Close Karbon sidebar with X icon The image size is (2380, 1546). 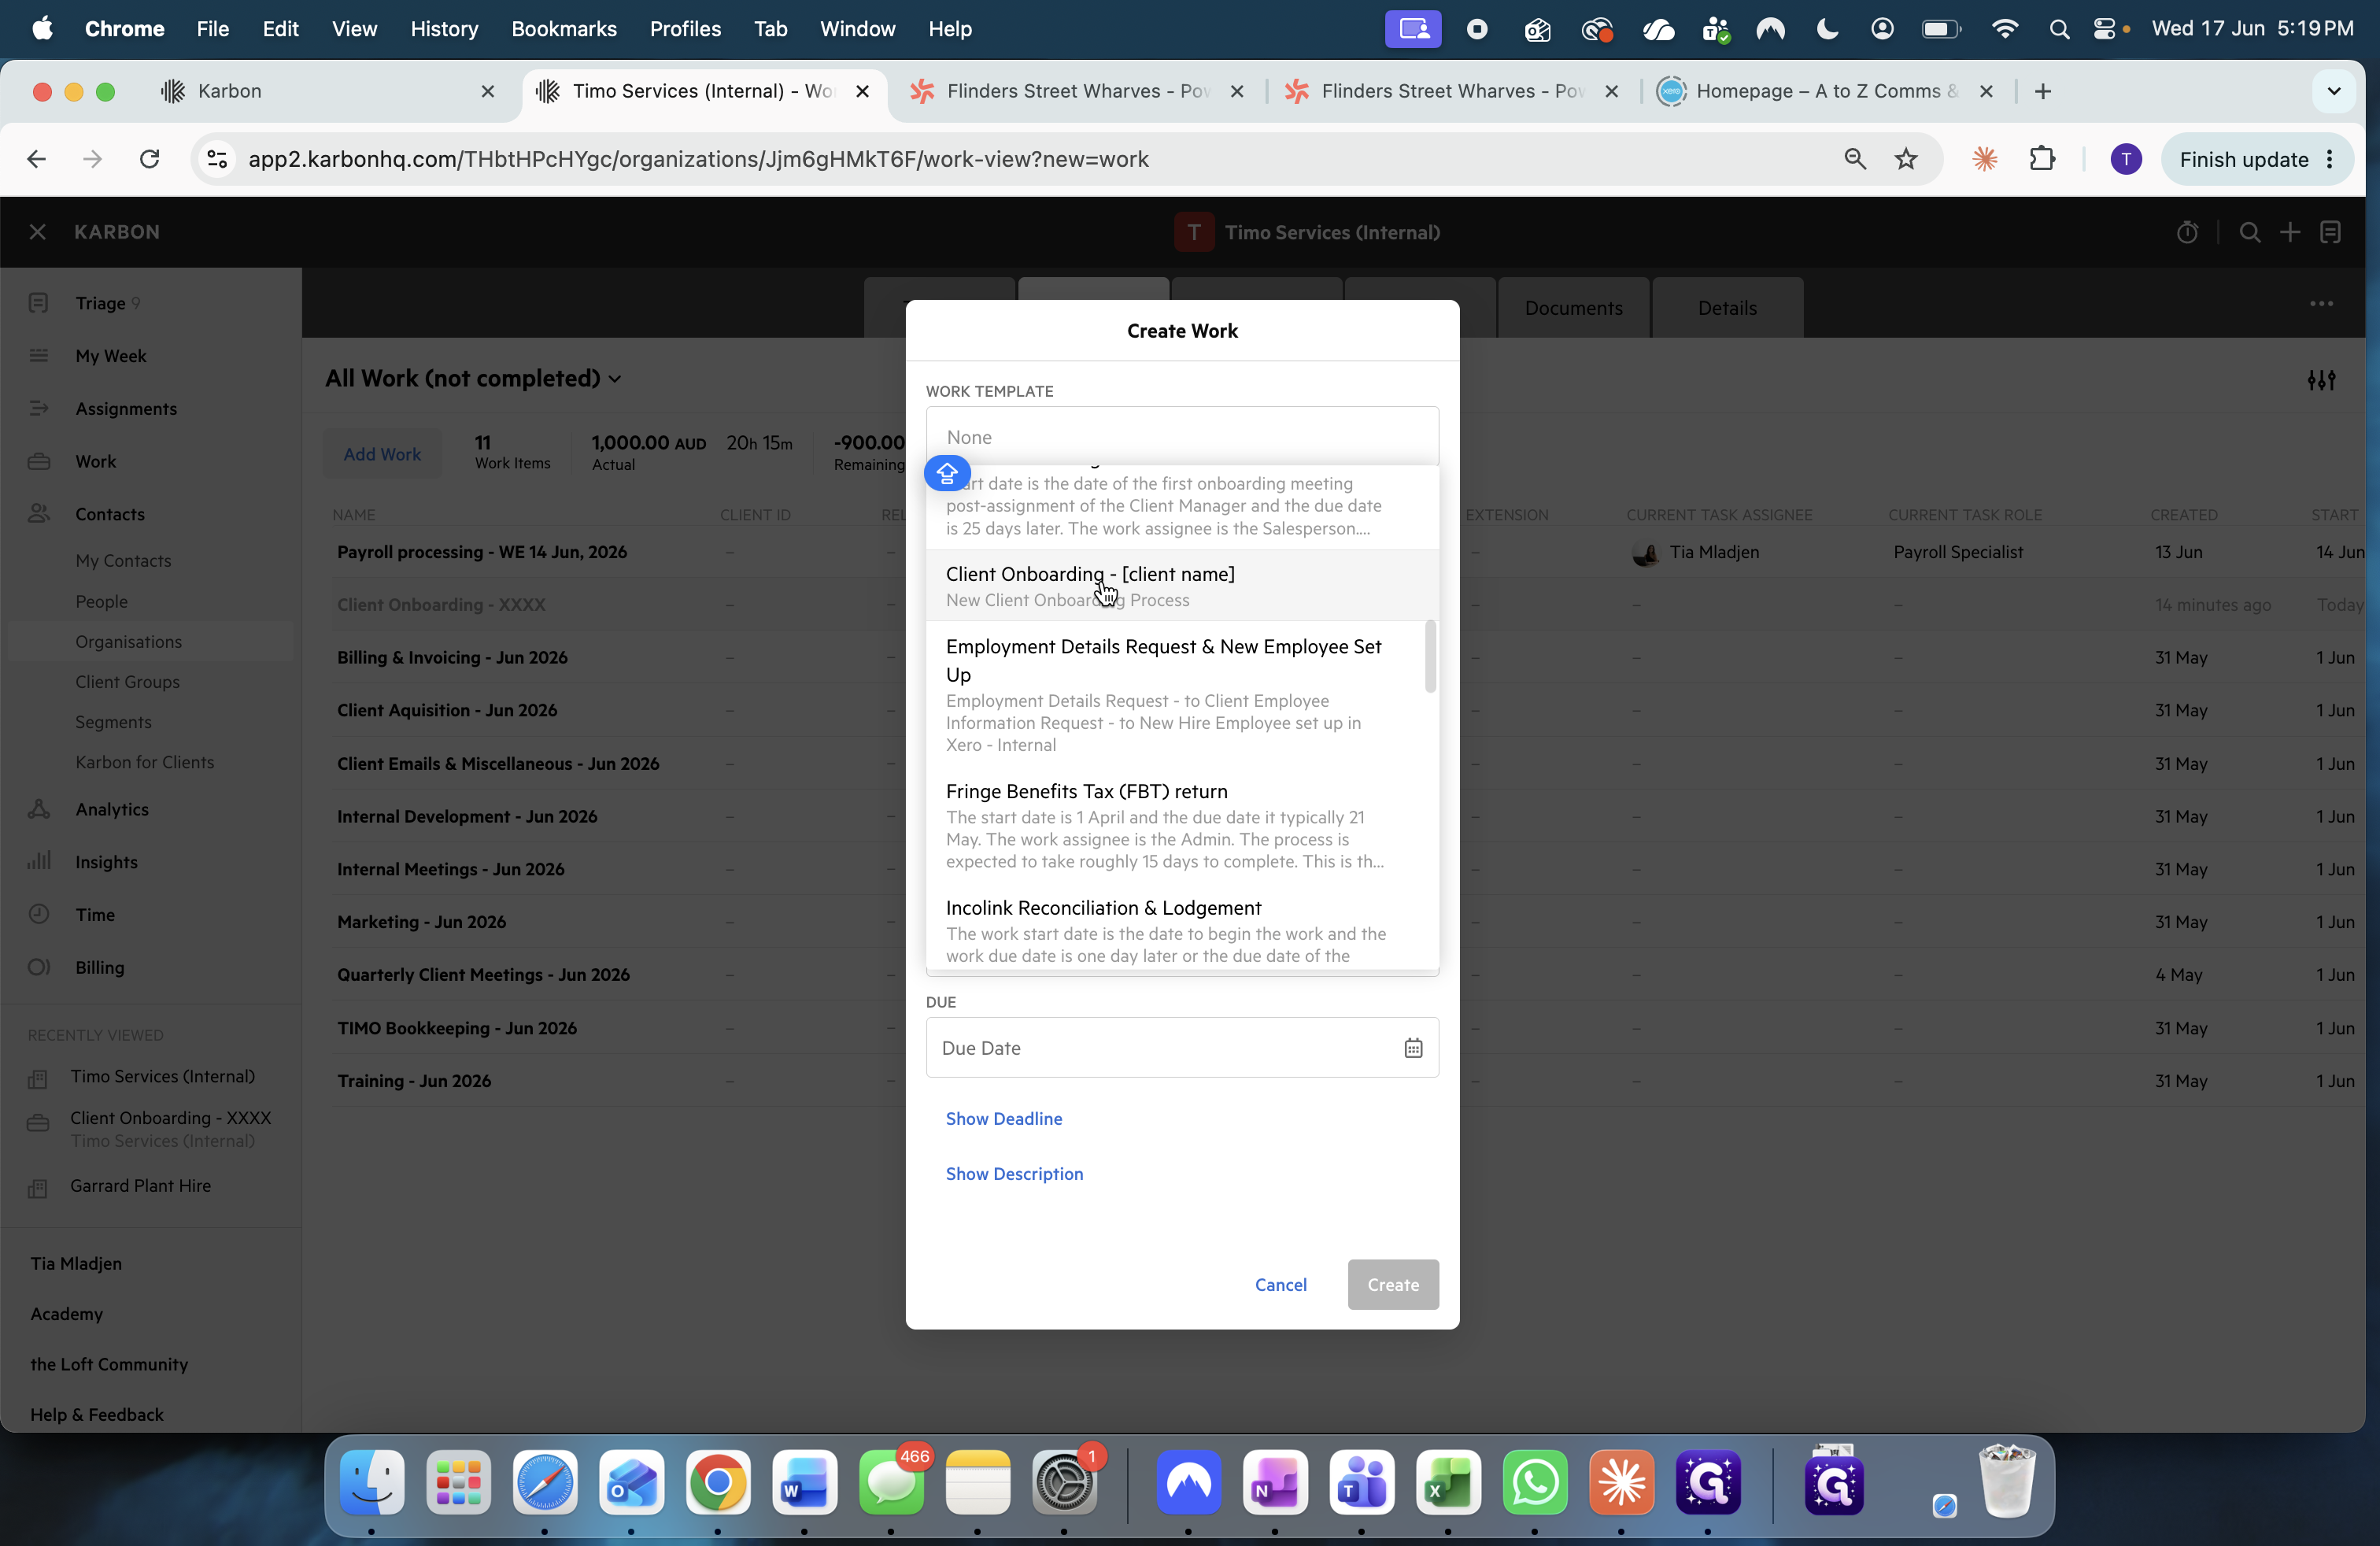(x=38, y=232)
